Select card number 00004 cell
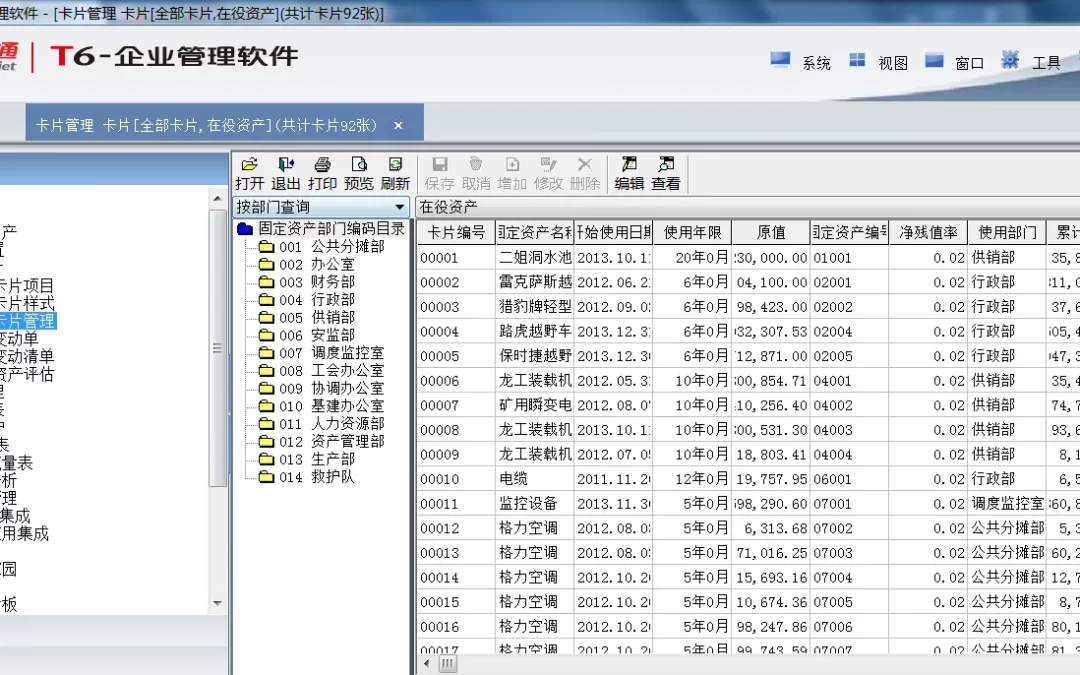Image resolution: width=1080 pixels, height=675 pixels. click(456, 331)
